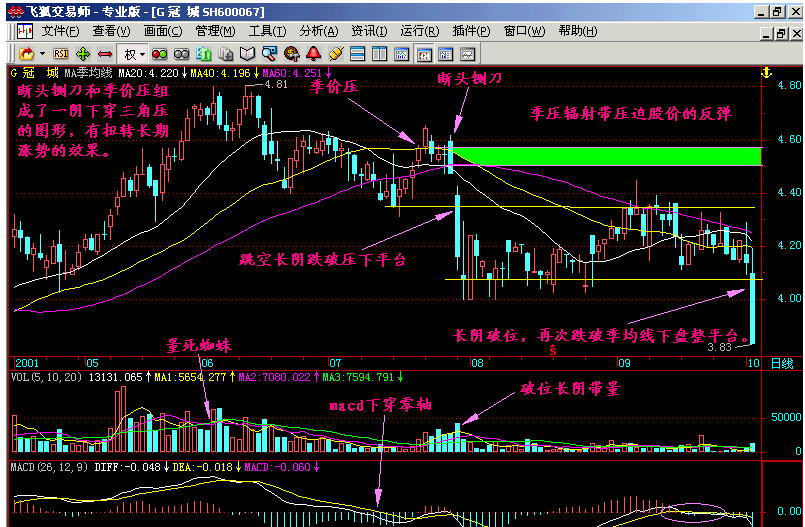Click the brown round face selector icon
Screen dimensions: 805x527
(x=292, y=54)
